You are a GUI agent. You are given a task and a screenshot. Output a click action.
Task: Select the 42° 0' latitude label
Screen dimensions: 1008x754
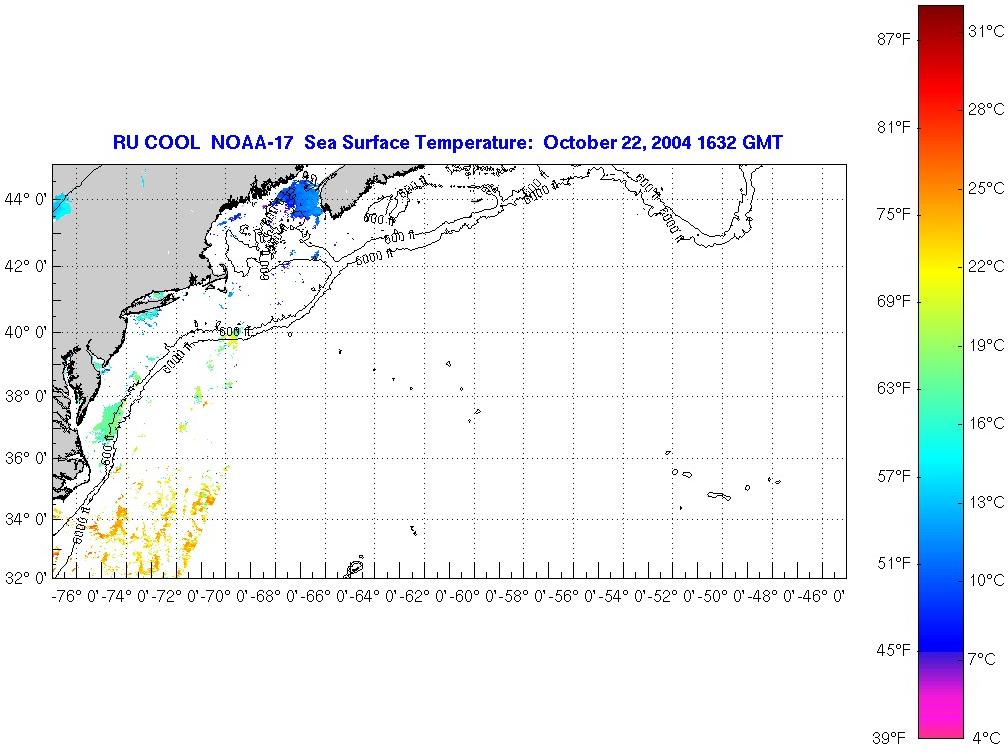[x=25, y=266]
